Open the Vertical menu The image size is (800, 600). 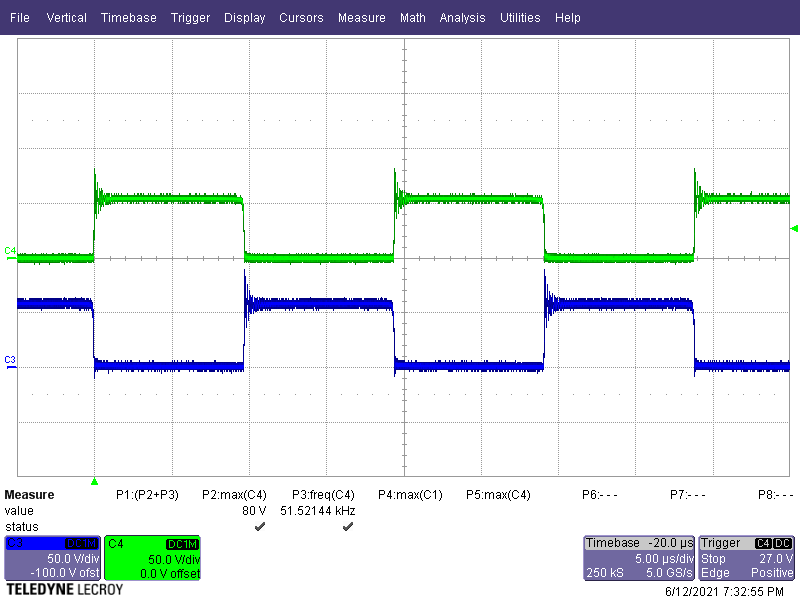pos(66,18)
